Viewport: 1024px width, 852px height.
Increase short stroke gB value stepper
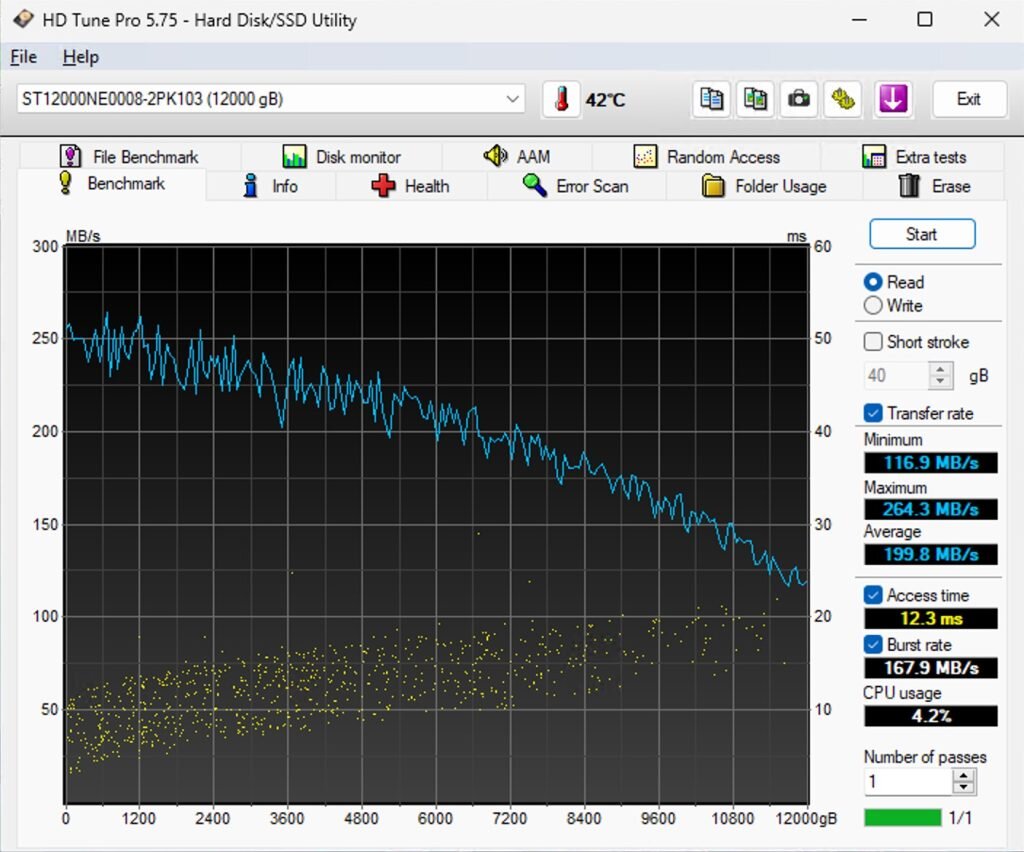point(940,370)
